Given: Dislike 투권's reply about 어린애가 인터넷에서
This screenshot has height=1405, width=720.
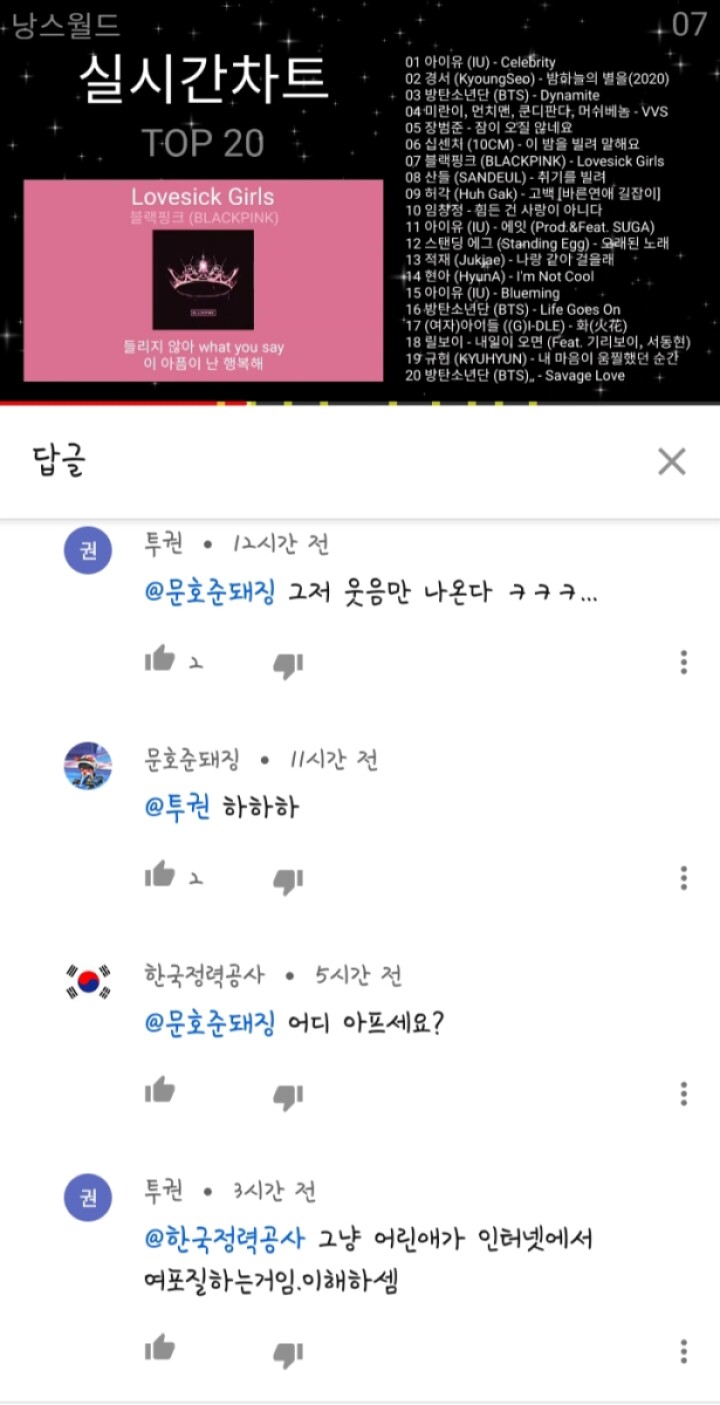Looking at the screenshot, I should 288,1354.
